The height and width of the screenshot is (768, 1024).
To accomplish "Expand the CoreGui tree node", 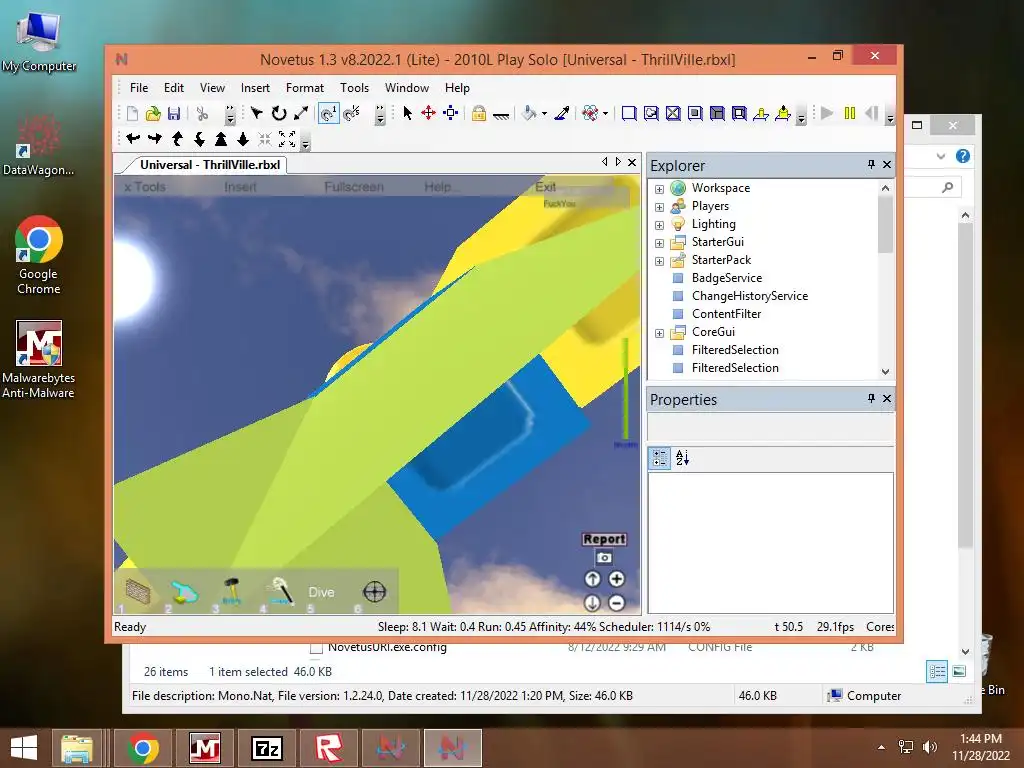I will click(x=660, y=333).
